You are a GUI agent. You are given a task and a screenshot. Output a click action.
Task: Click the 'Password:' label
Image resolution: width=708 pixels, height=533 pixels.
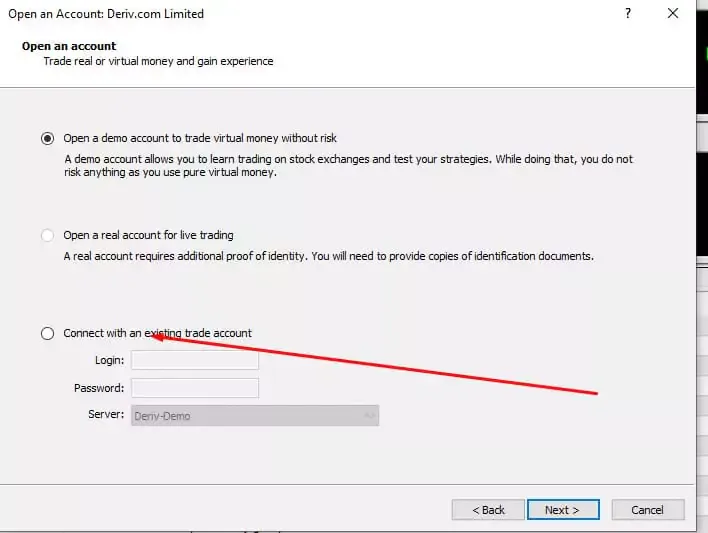[x=99, y=388]
